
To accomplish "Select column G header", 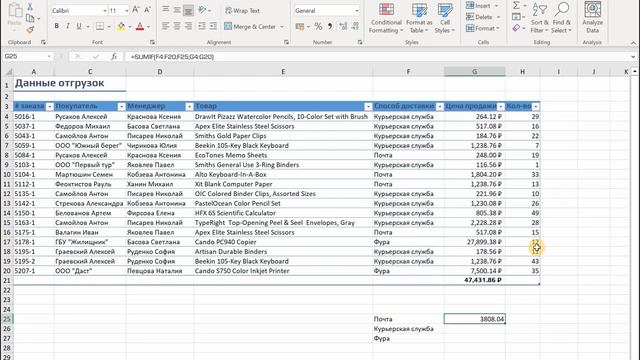I will click(x=474, y=71).
